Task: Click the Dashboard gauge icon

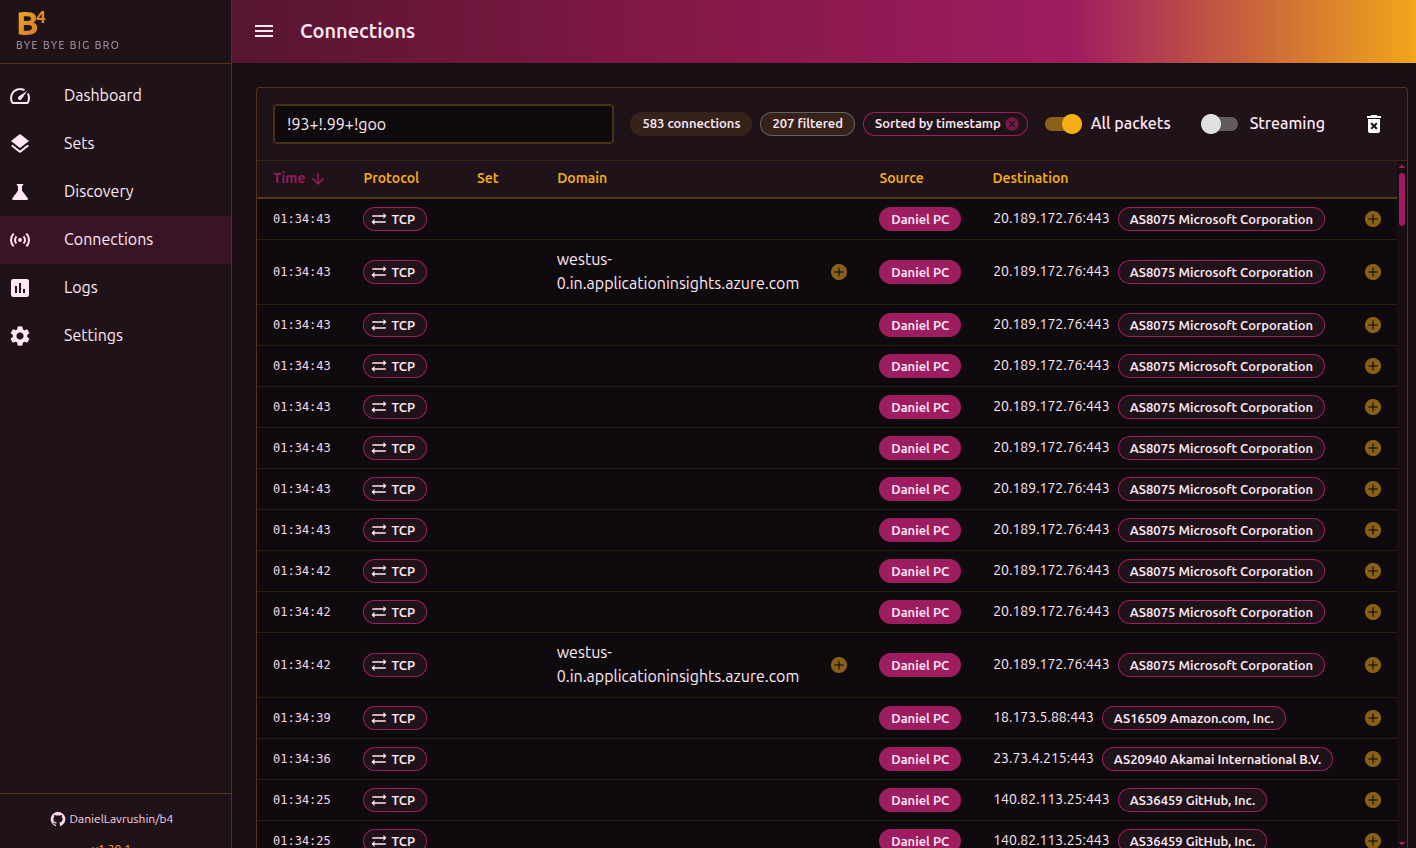Action: point(20,96)
